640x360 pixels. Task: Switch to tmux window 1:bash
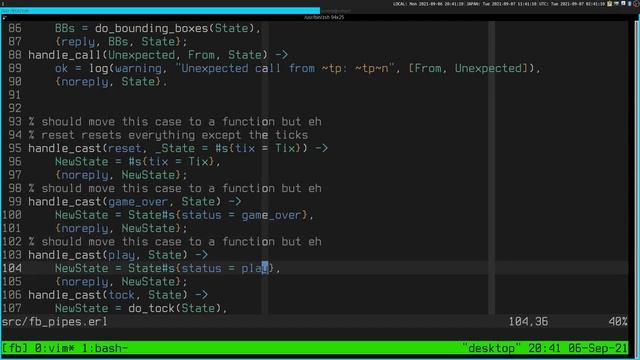click(x=105, y=348)
